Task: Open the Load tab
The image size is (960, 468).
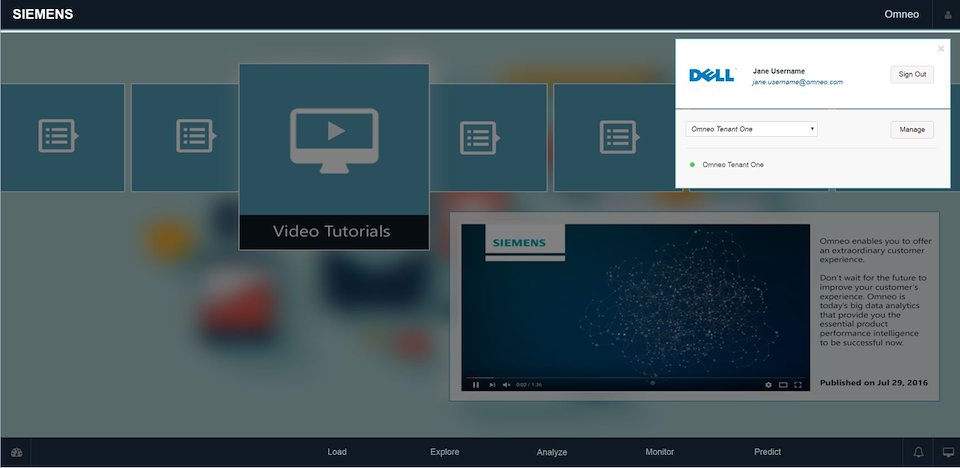Action: pyautogui.click(x=337, y=452)
